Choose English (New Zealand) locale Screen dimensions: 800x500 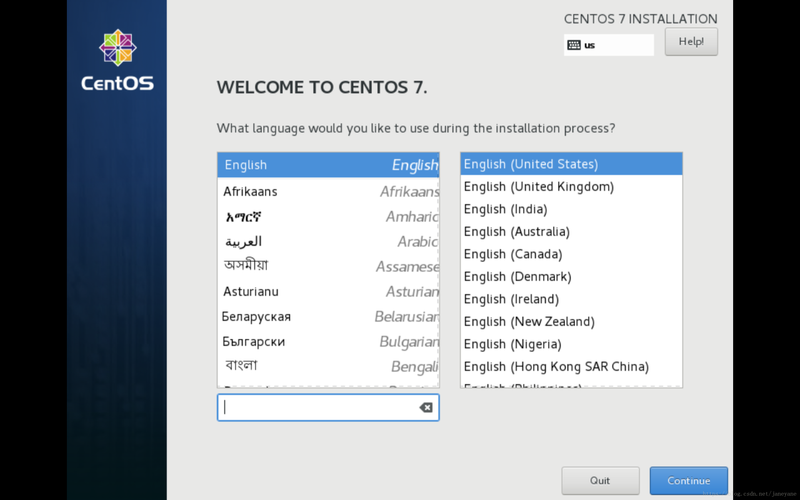pyautogui.click(x=571, y=321)
